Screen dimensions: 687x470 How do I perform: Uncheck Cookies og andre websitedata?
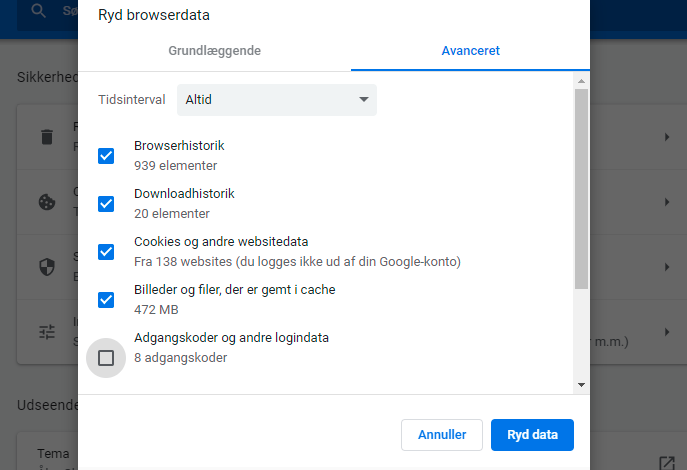click(x=106, y=252)
